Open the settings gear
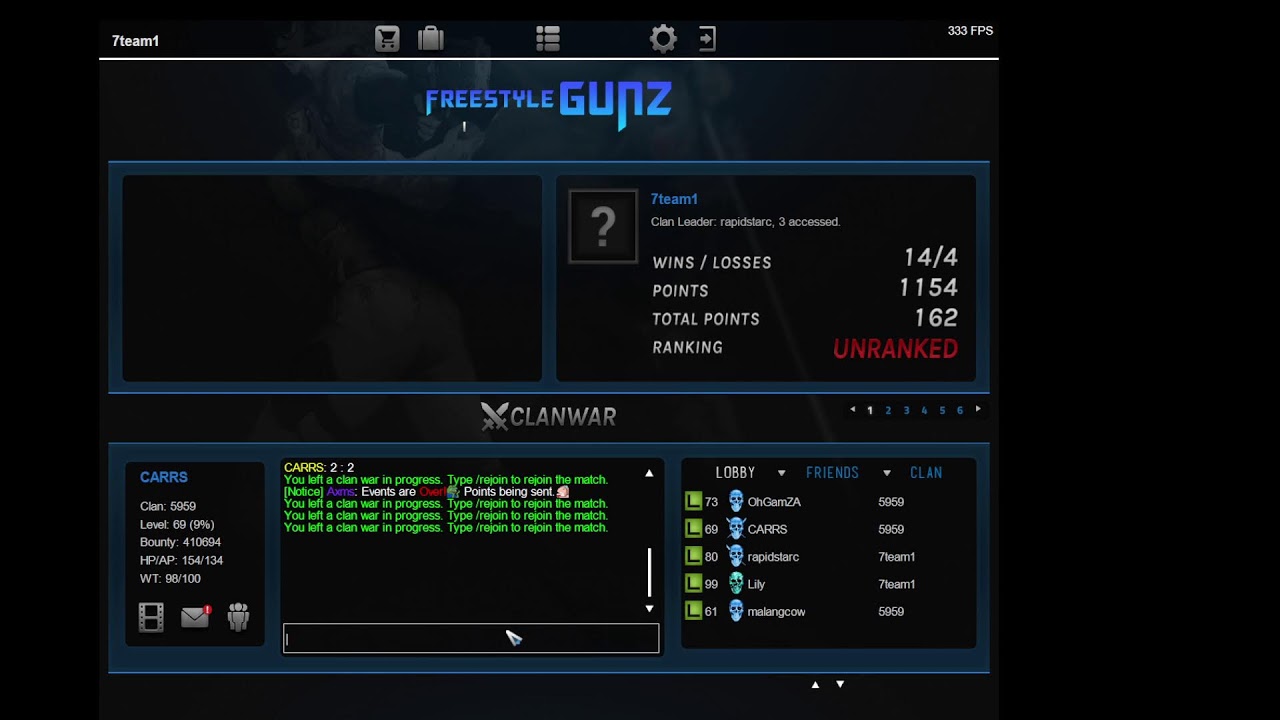 coord(663,39)
